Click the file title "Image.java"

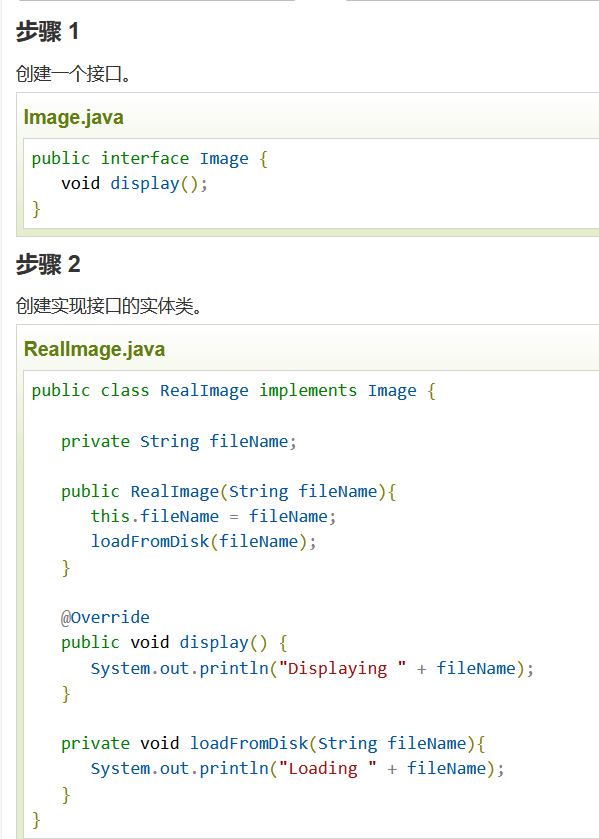[x=73, y=117]
